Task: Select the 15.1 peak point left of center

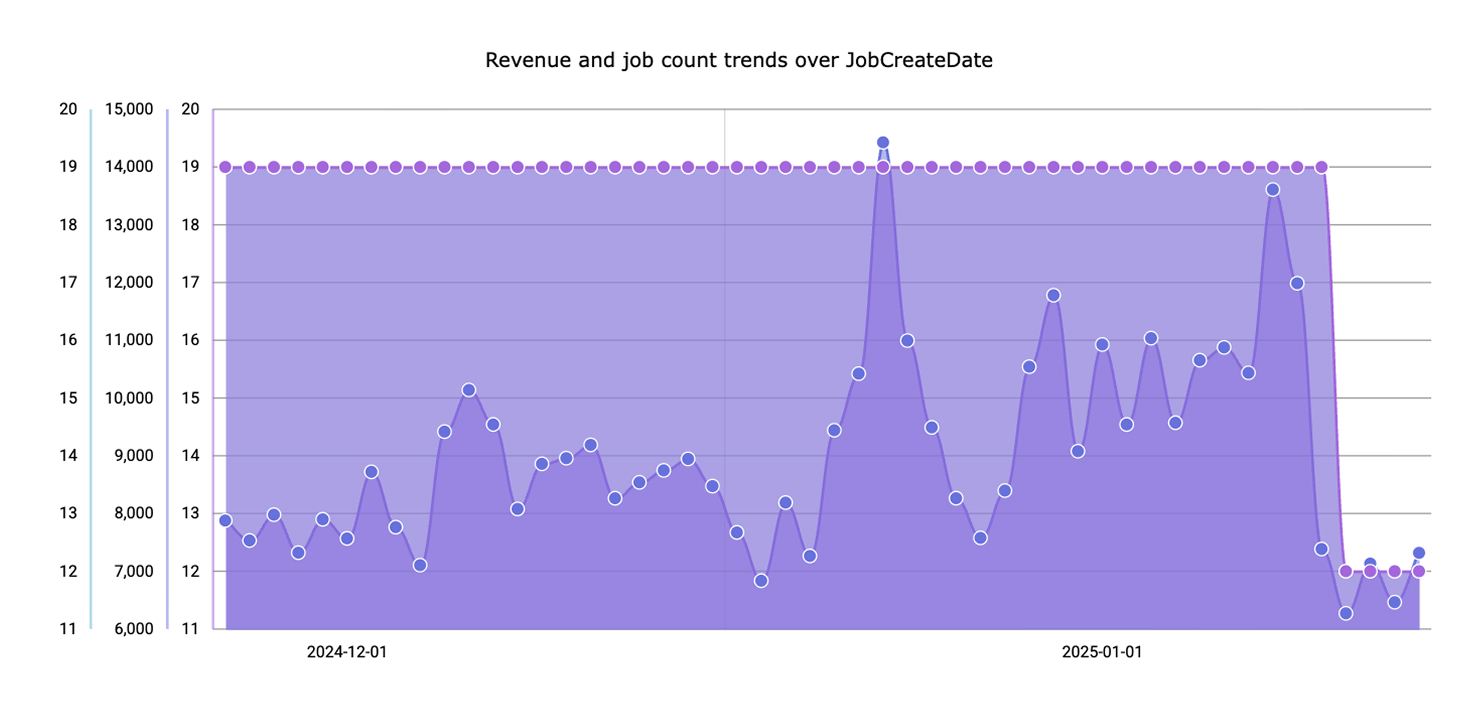Action: click(x=468, y=389)
